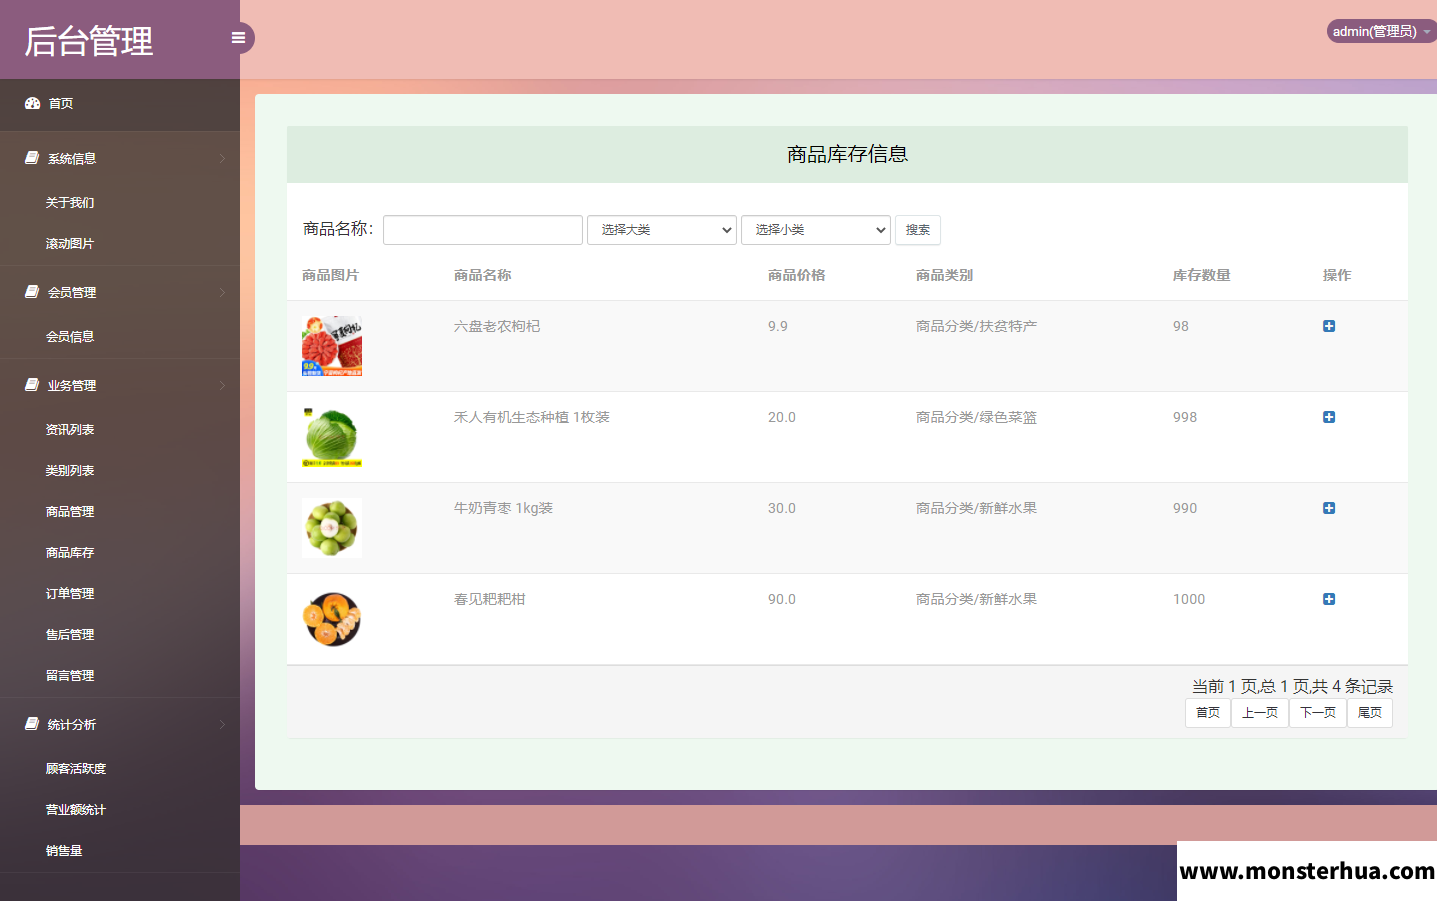Click book icon beside 统计分析
Image resolution: width=1437 pixels, height=901 pixels.
(32, 724)
